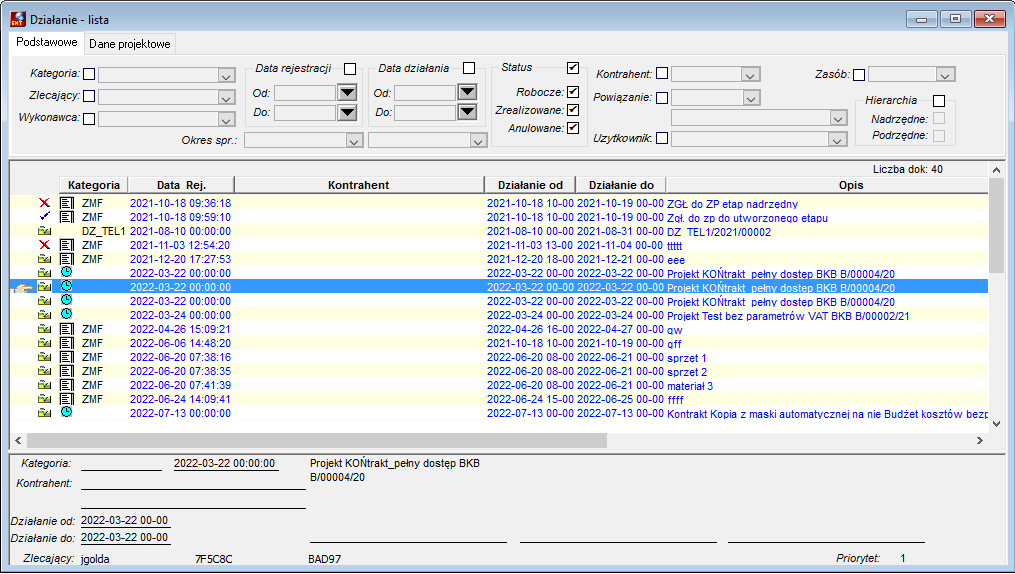
Task: Uncheck the Zrealizowane status checkbox
Action: [x=573, y=110]
